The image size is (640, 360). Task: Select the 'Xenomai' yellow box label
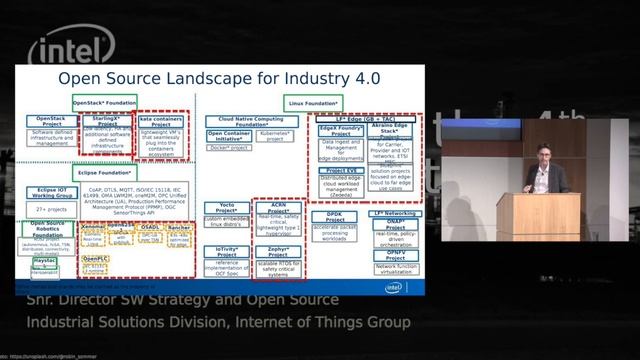point(93,226)
